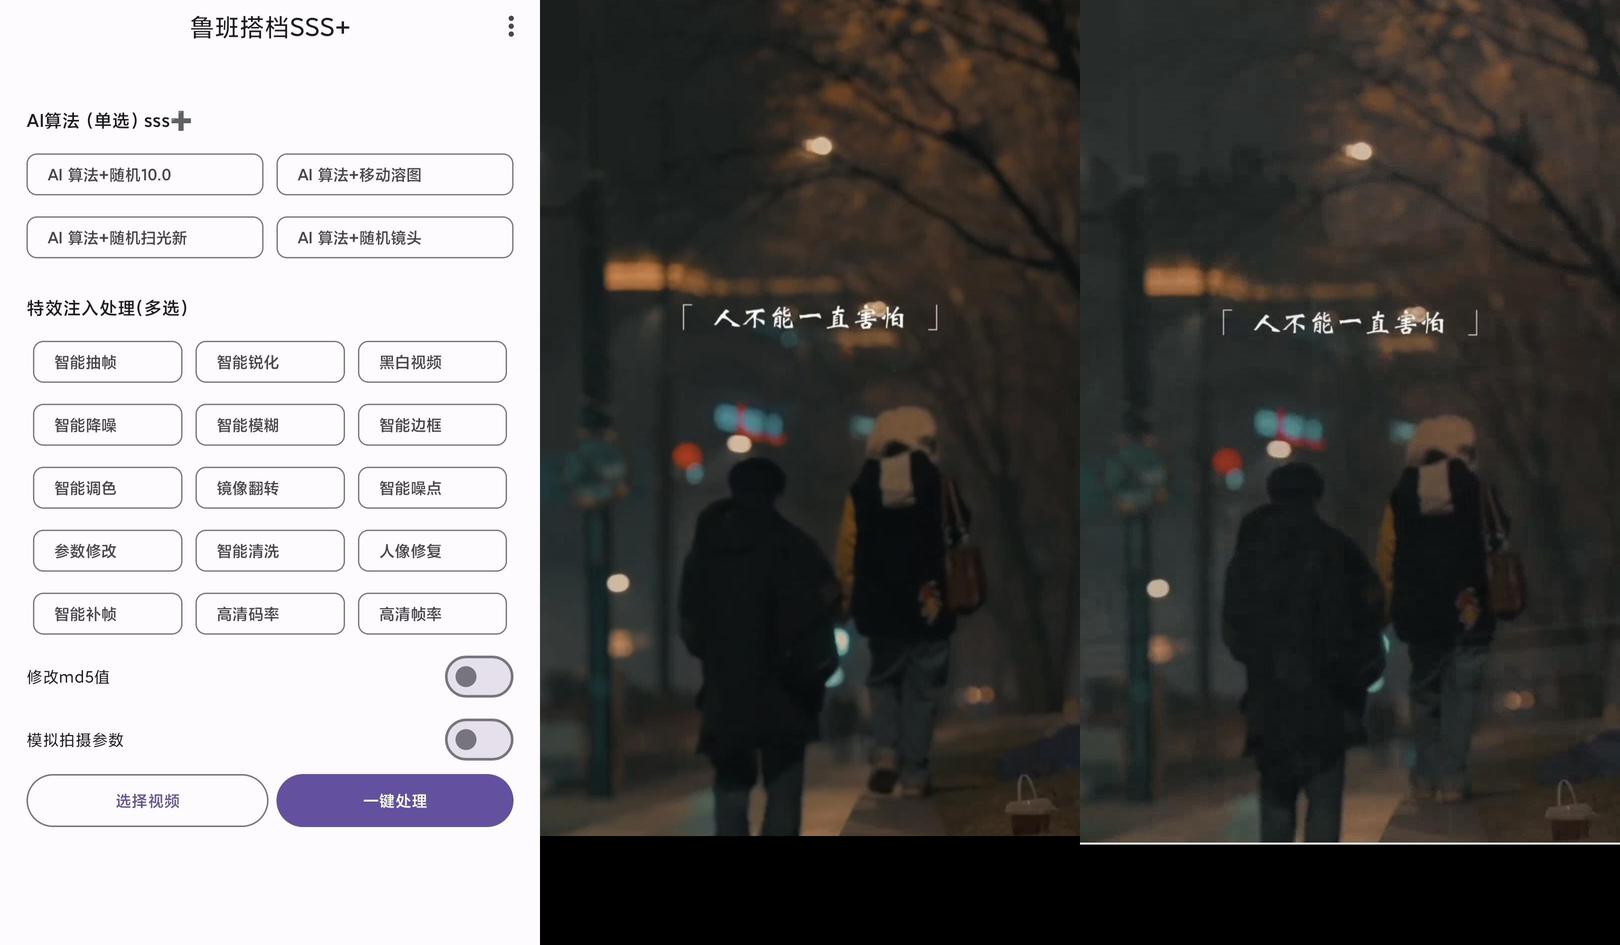Toggle the 智能补帧 effect chip
The height and width of the screenshot is (945, 1620).
[108, 614]
